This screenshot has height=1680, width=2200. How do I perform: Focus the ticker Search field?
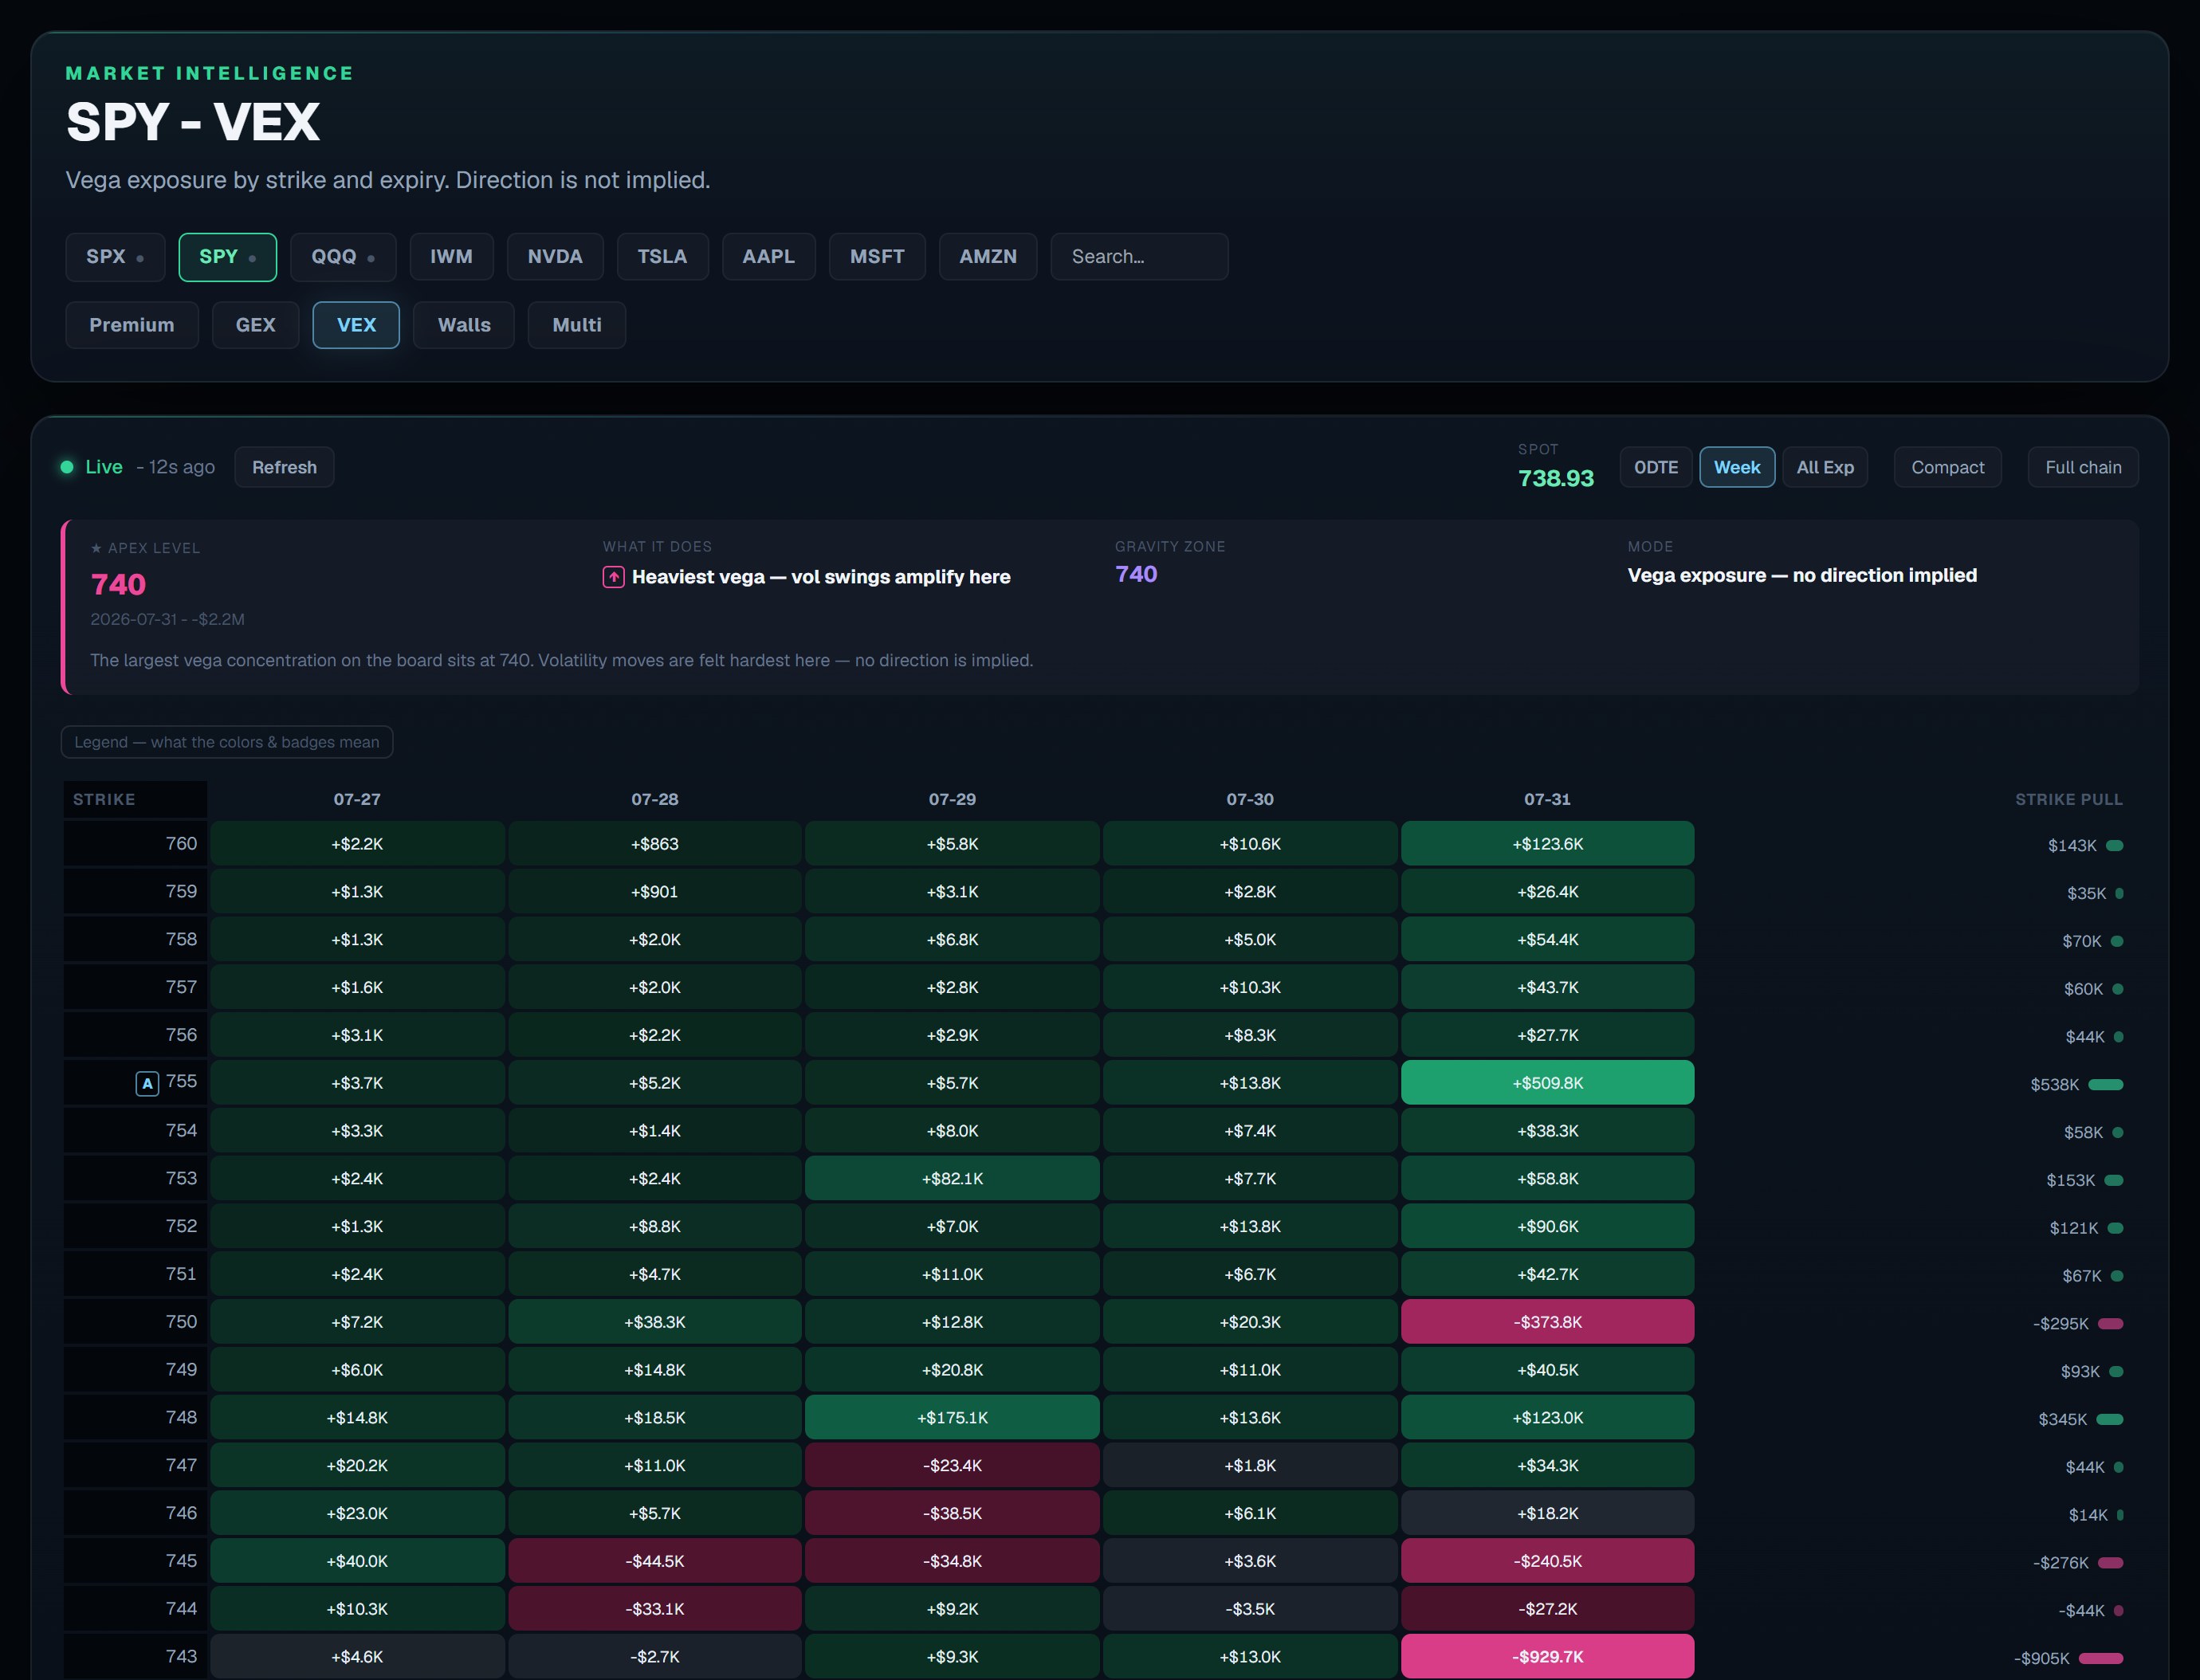coord(1139,257)
